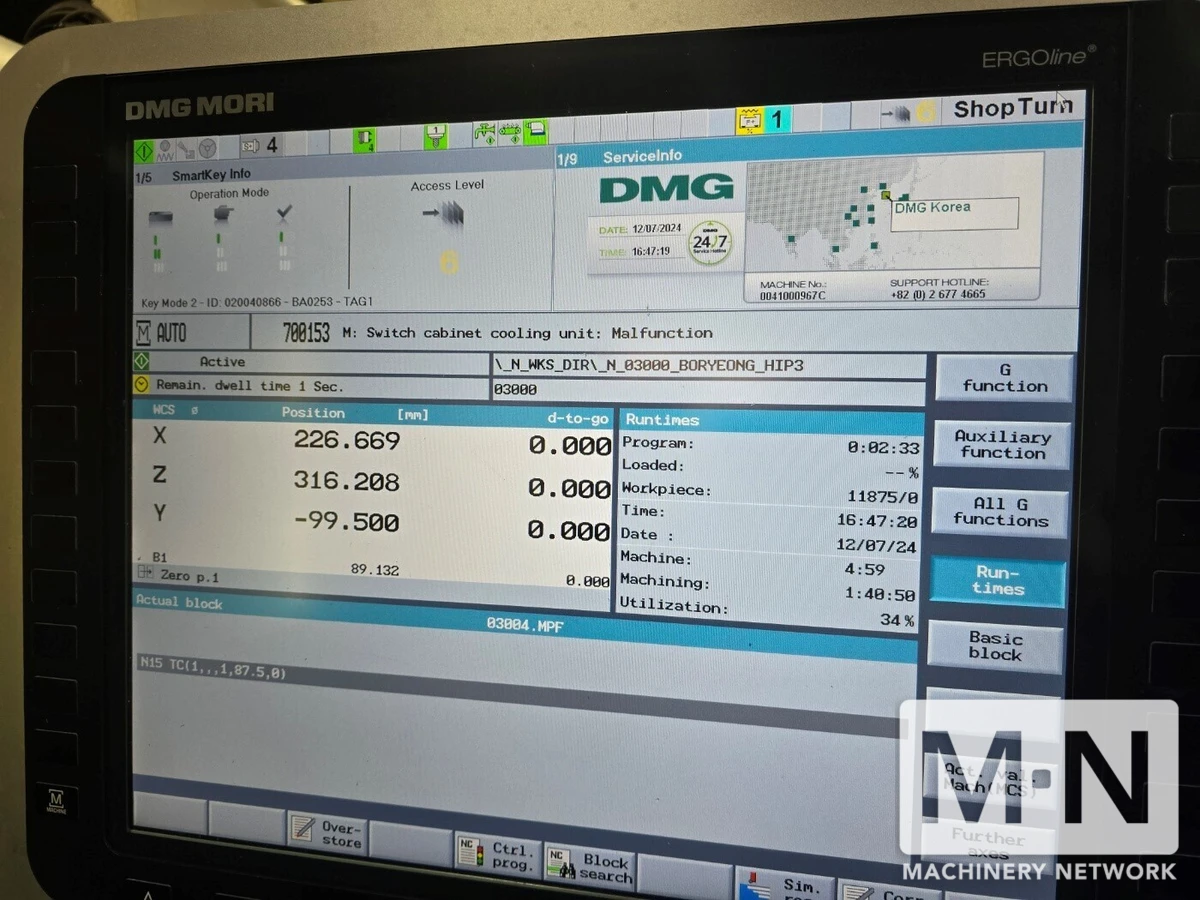Toggle the Basic block view
This screenshot has width=1200, height=900.
pos(994,646)
